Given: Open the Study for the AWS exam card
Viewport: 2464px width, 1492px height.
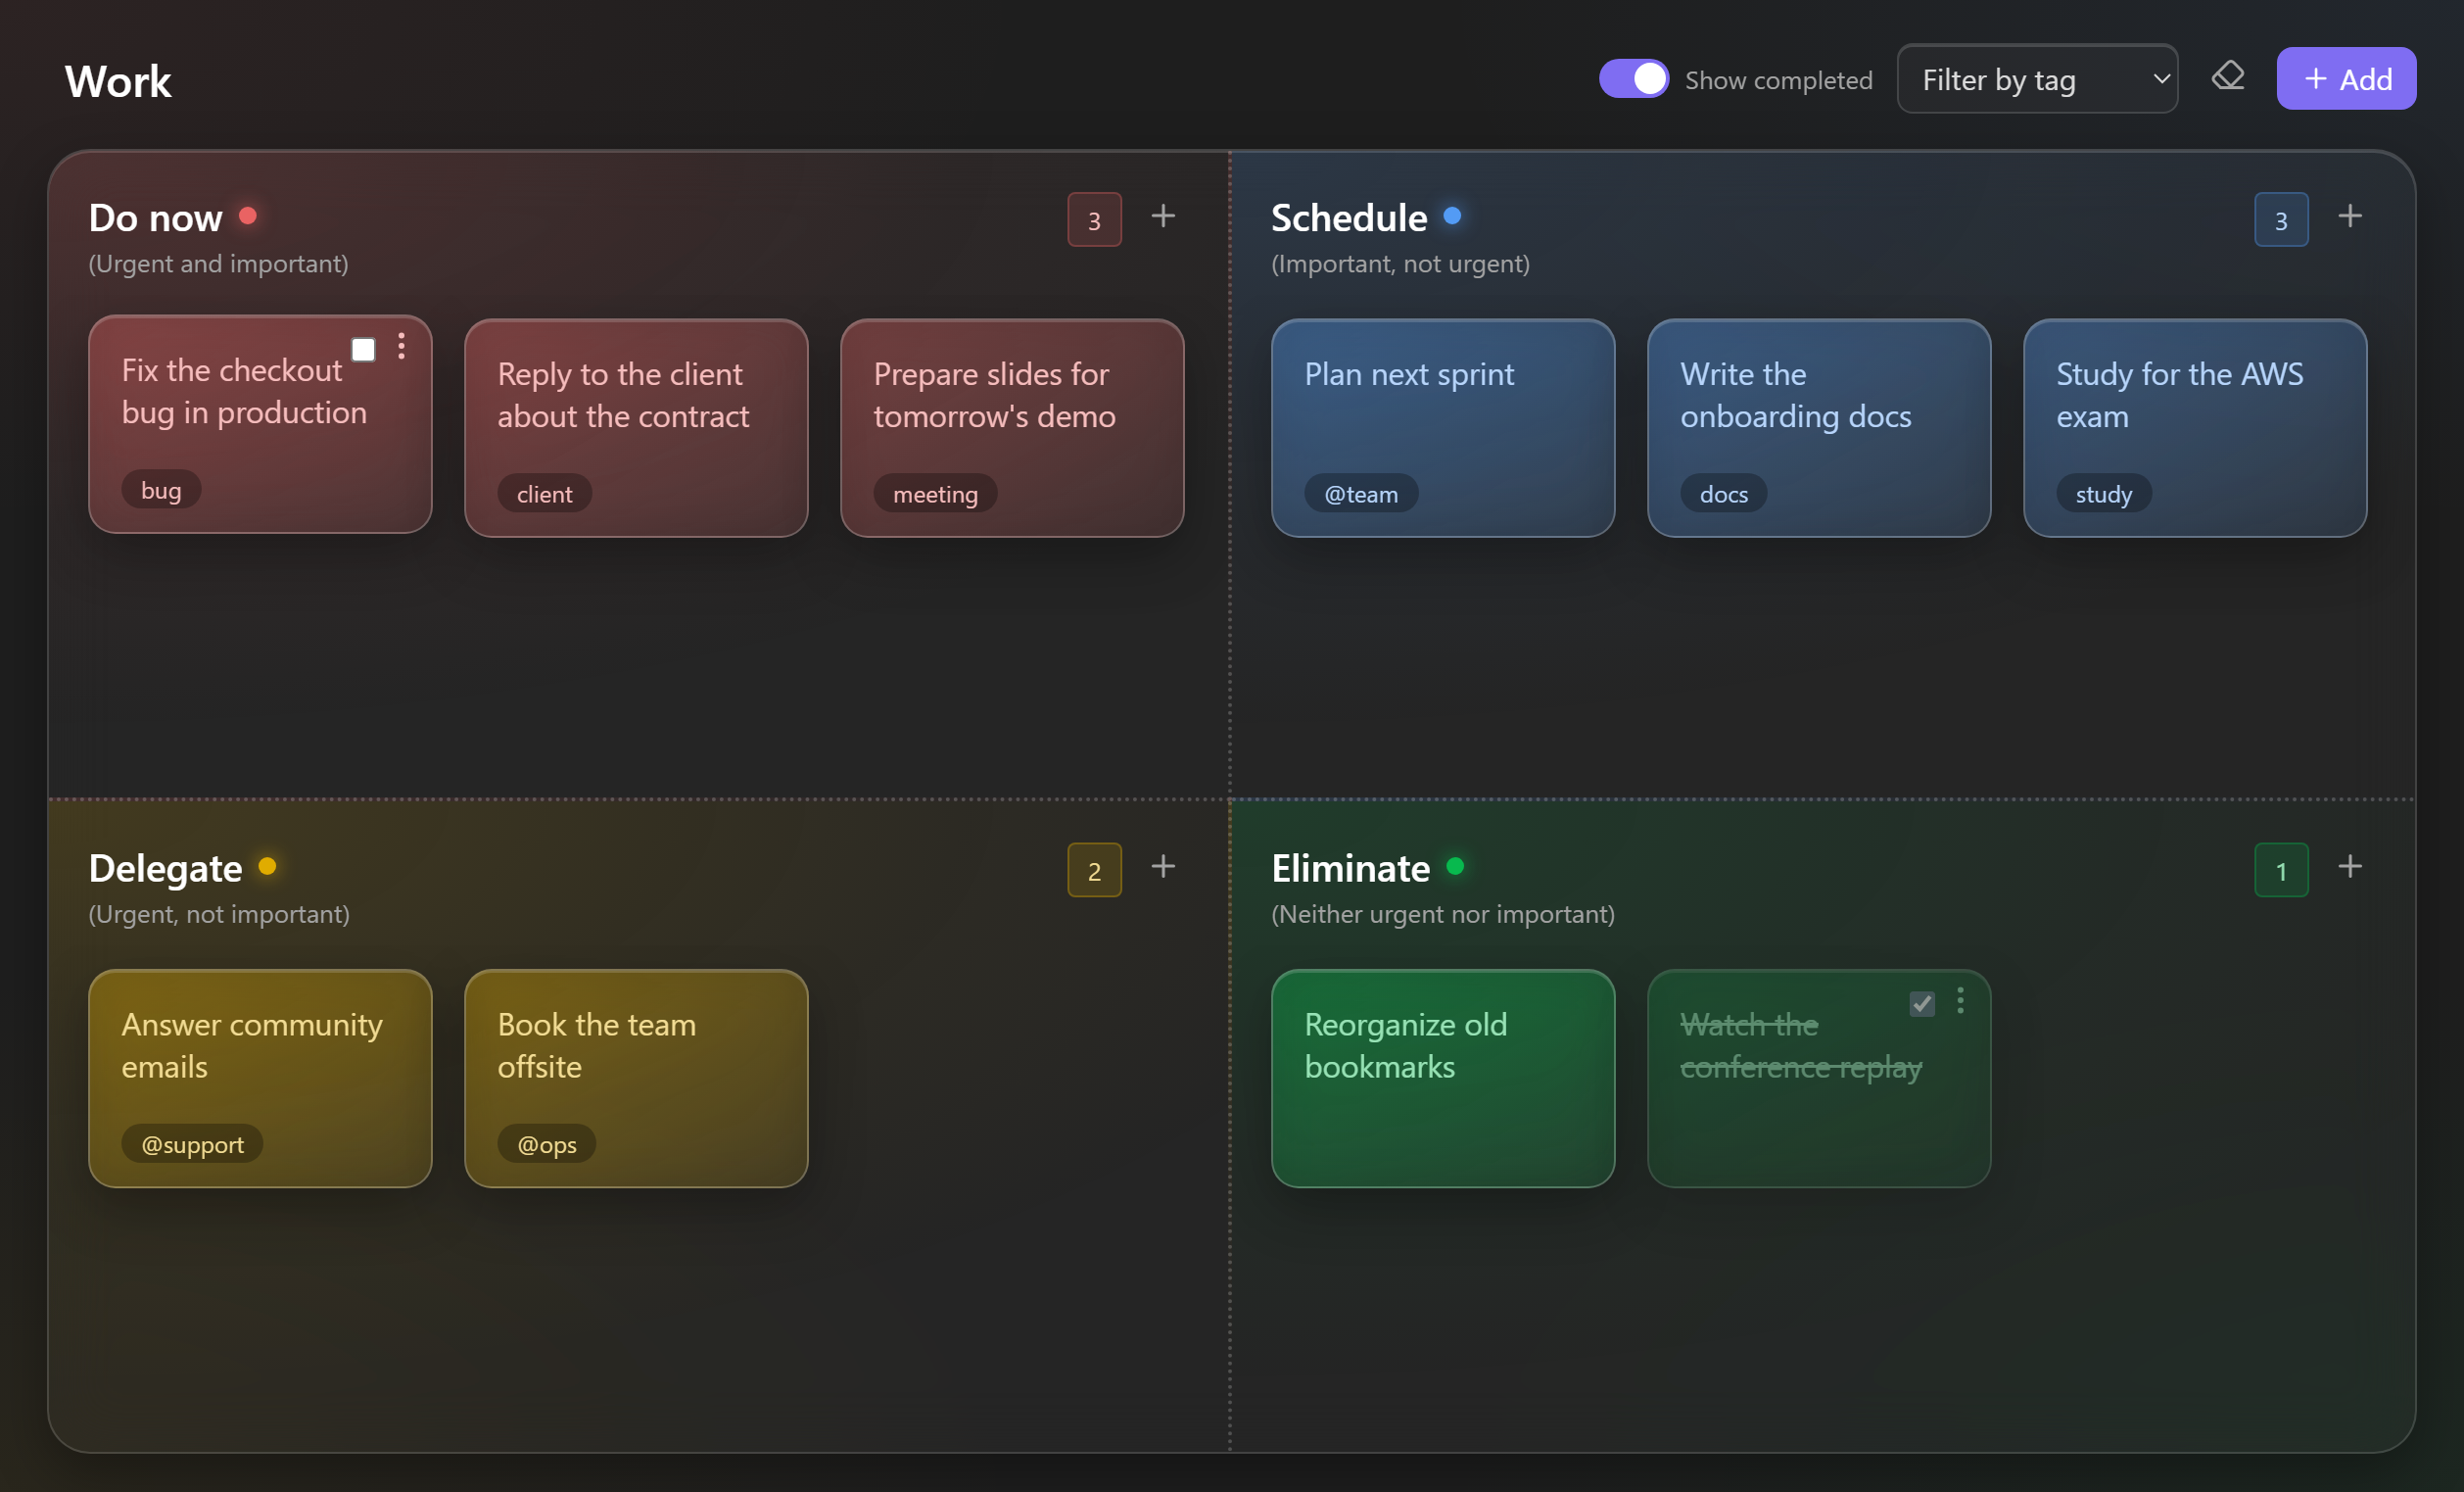Looking at the screenshot, I should point(2194,428).
